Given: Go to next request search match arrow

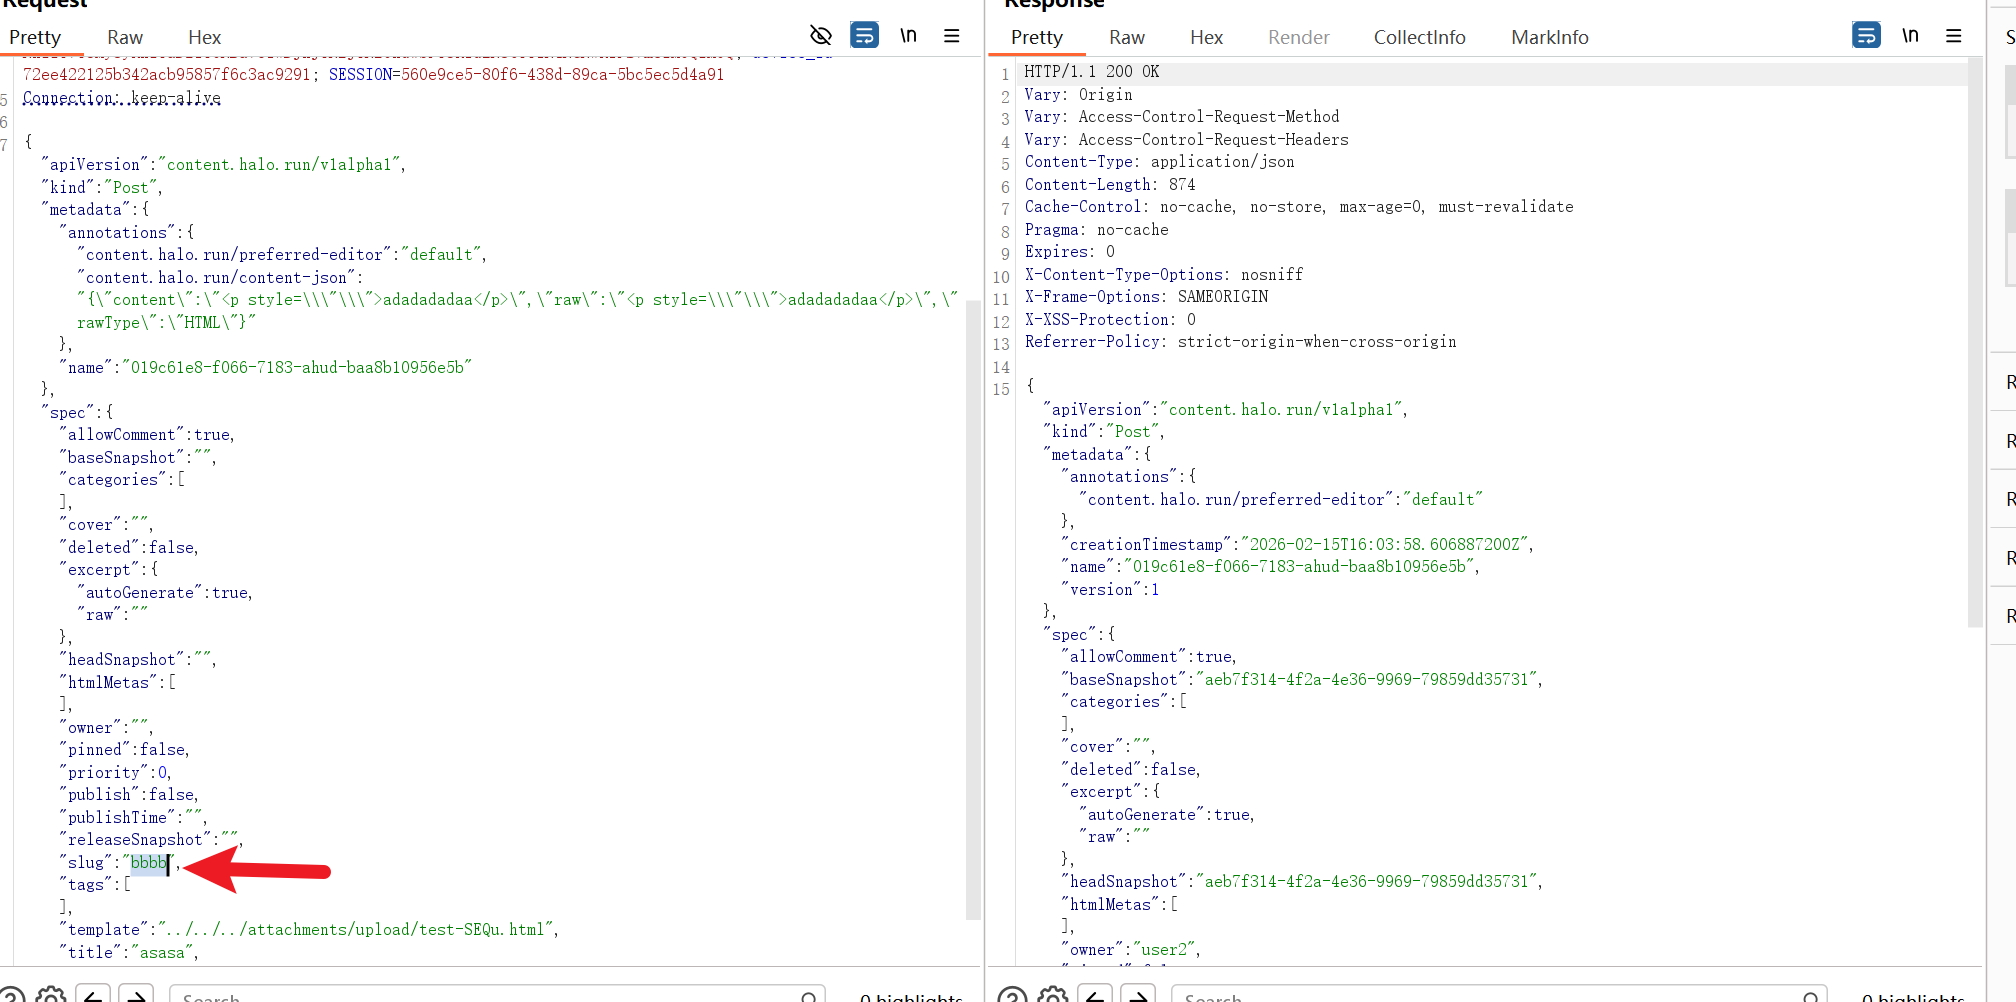Looking at the screenshot, I should click(136, 995).
